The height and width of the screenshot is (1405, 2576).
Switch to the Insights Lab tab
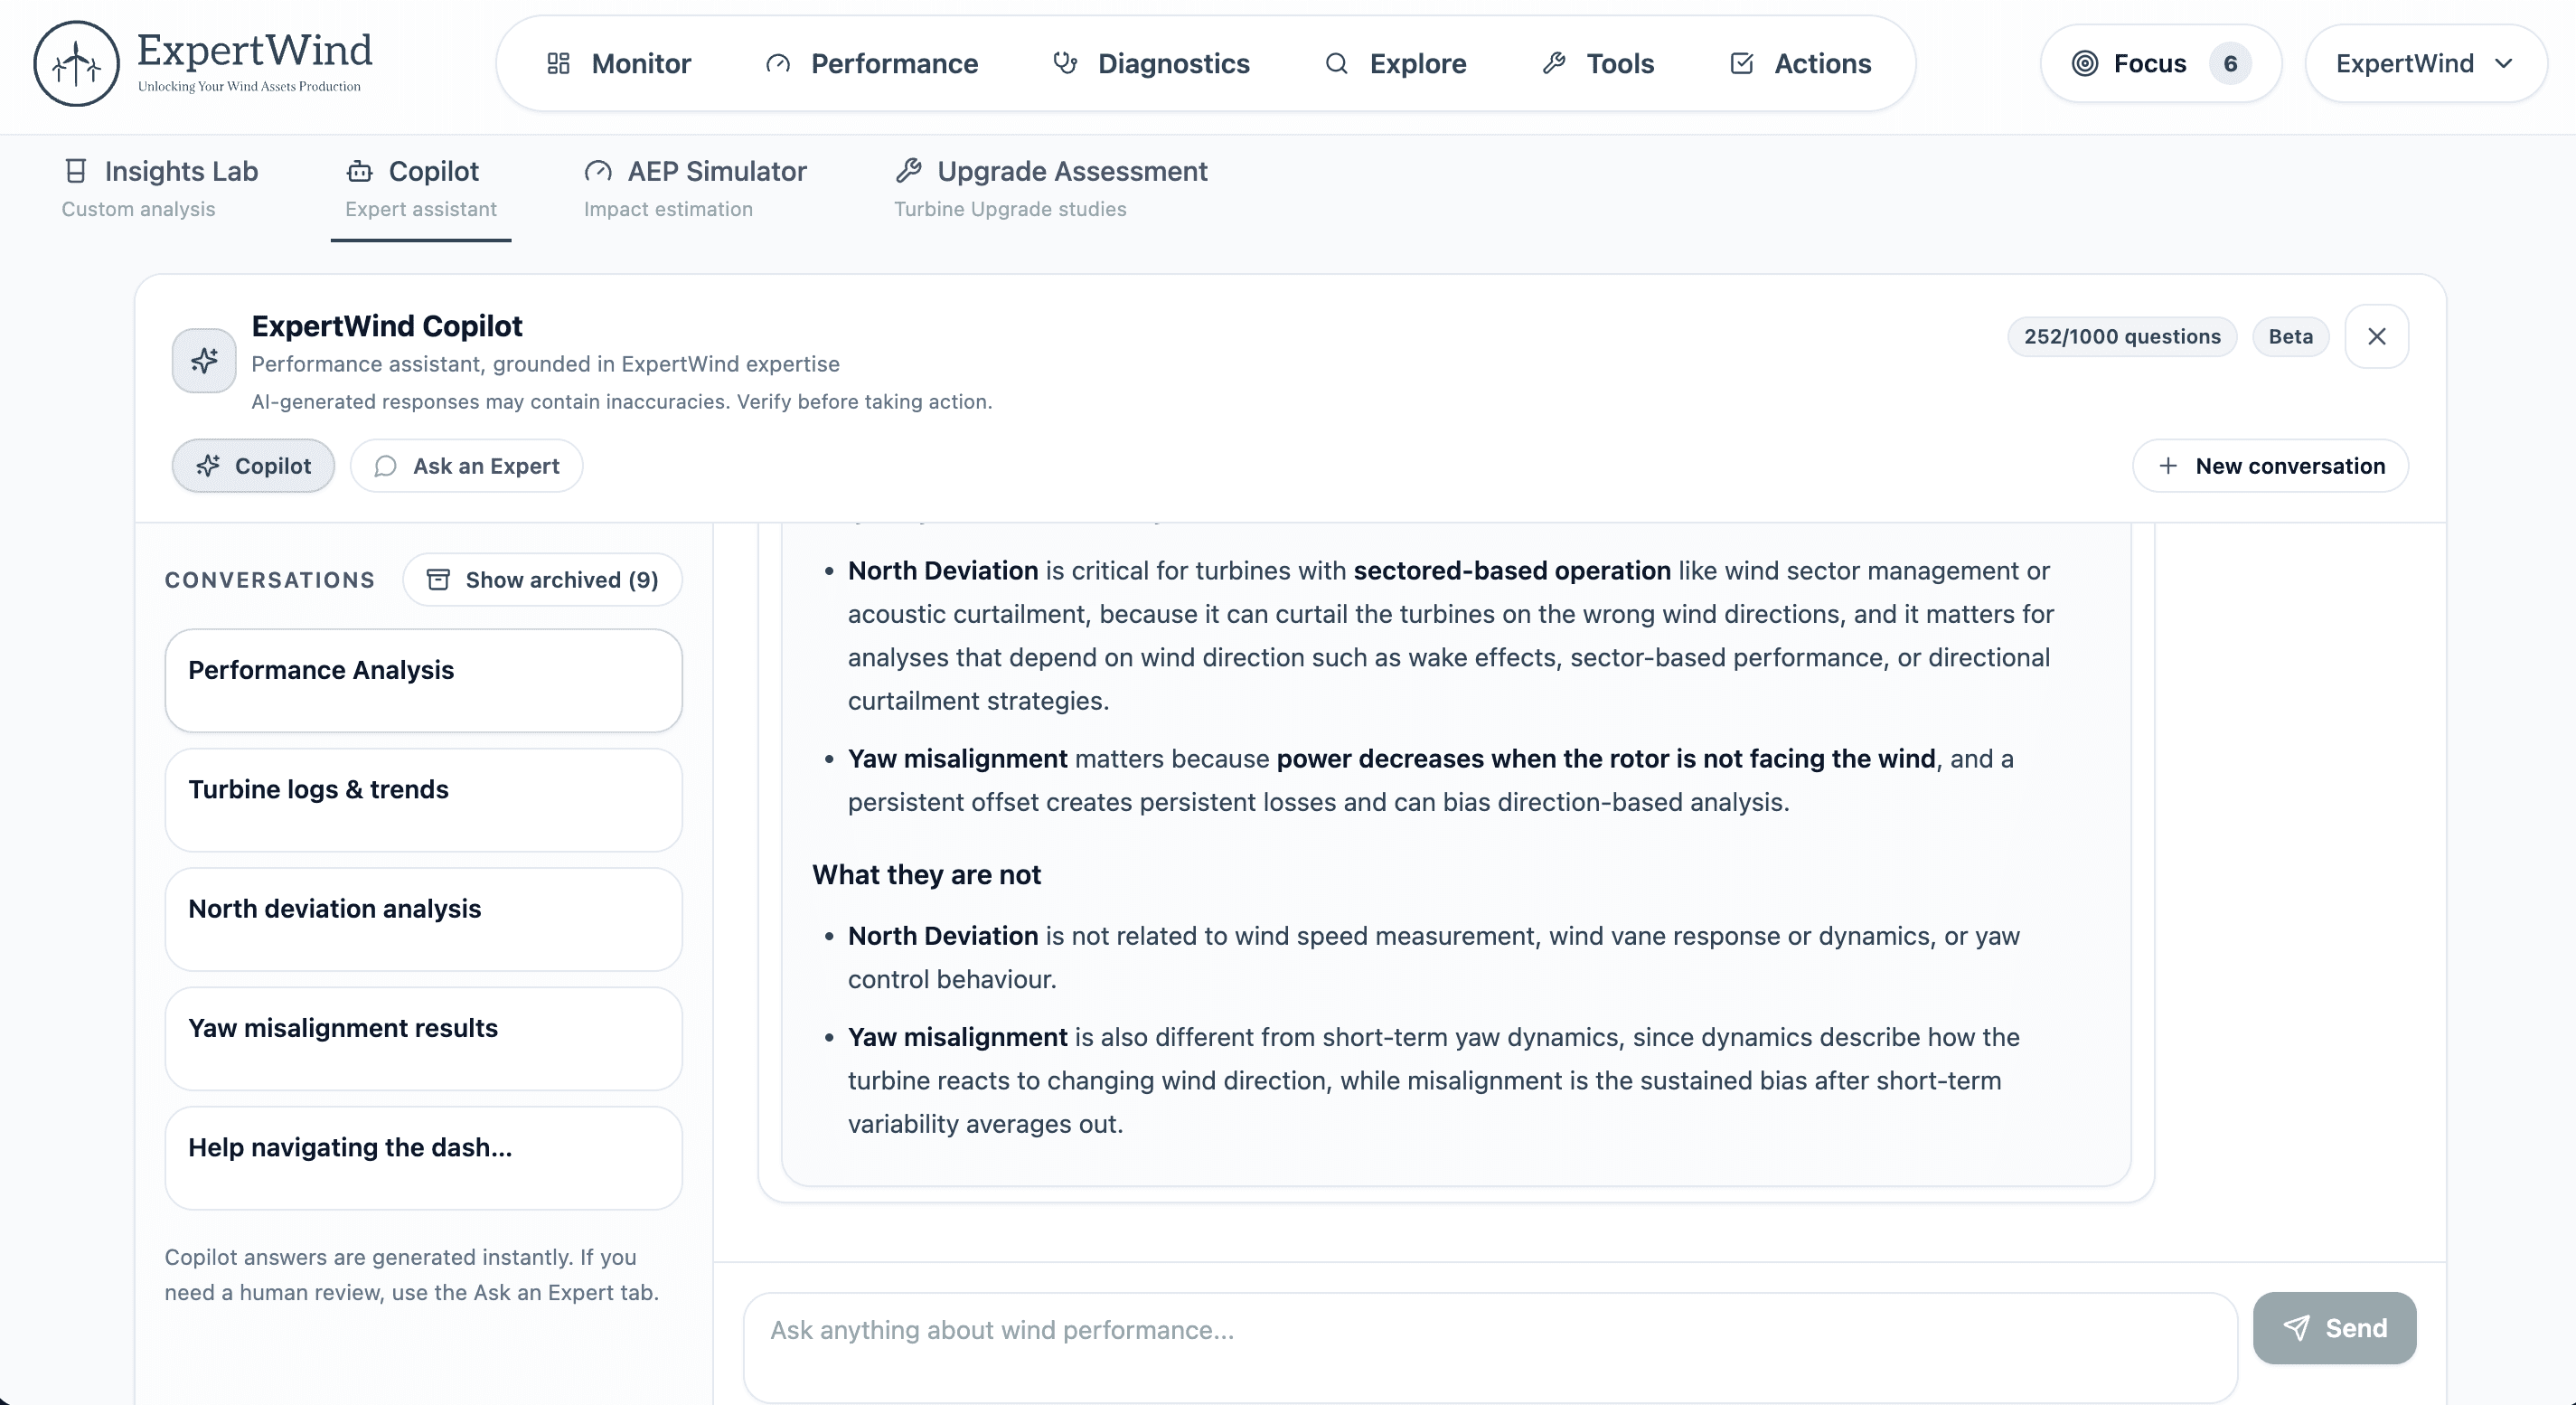(x=160, y=187)
